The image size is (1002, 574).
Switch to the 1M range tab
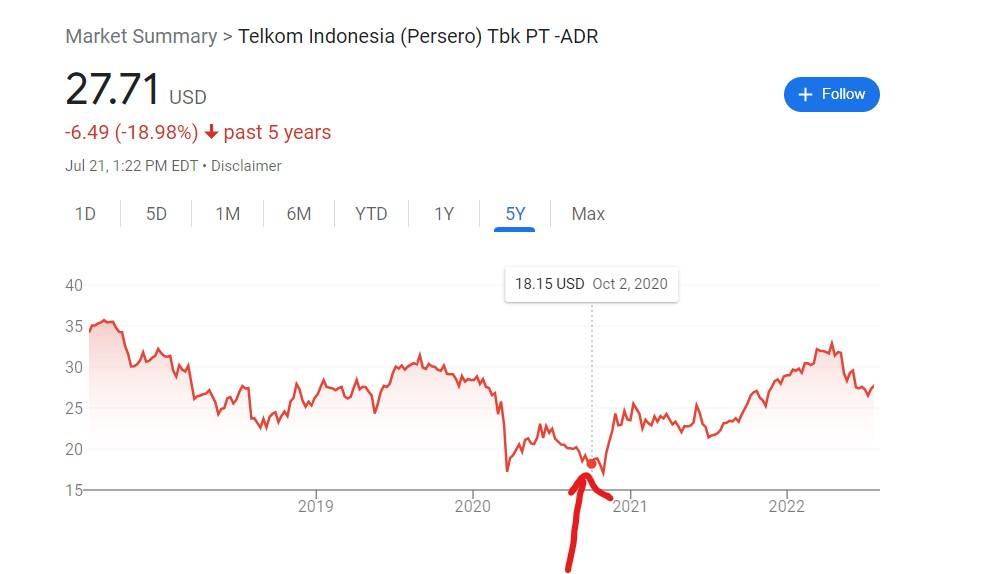pos(227,214)
